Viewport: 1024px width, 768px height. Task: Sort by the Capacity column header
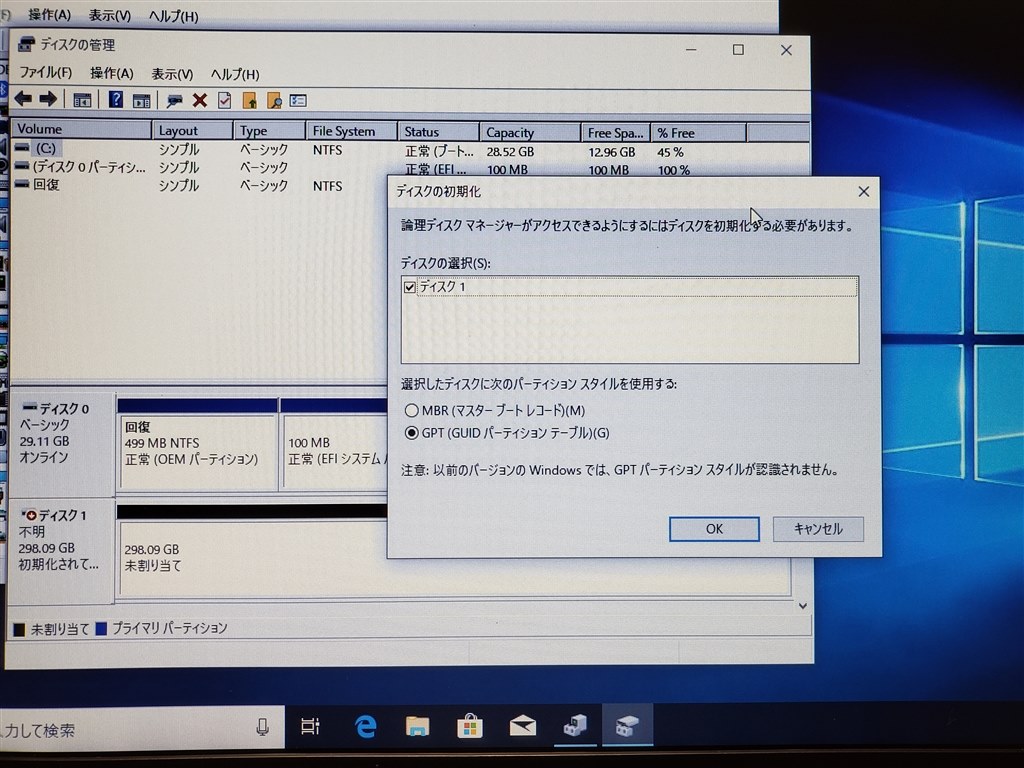pos(530,133)
